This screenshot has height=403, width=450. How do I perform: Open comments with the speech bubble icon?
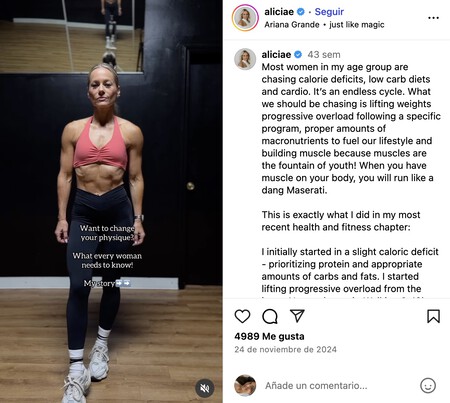point(270,316)
